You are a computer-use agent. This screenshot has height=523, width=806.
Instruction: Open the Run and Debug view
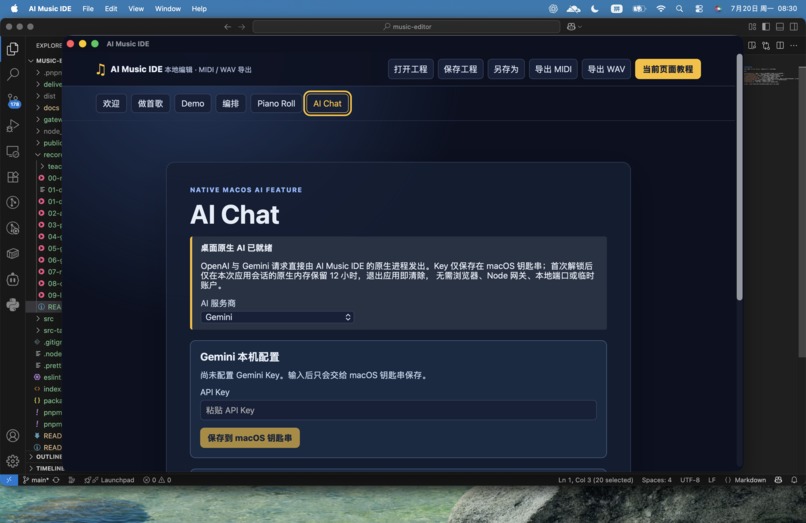pyautogui.click(x=13, y=126)
